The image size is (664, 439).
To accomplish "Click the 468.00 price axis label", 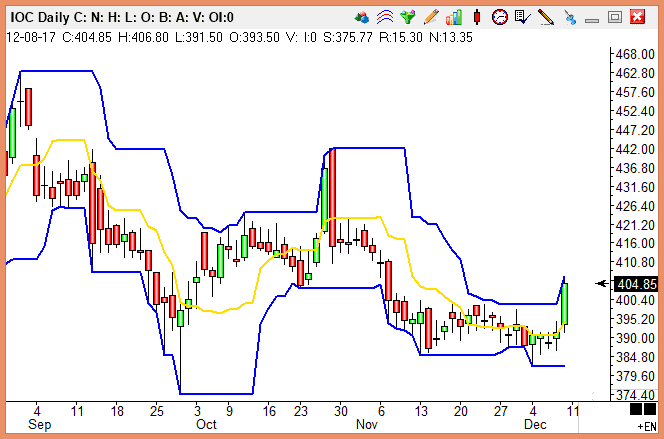I will (x=635, y=54).
